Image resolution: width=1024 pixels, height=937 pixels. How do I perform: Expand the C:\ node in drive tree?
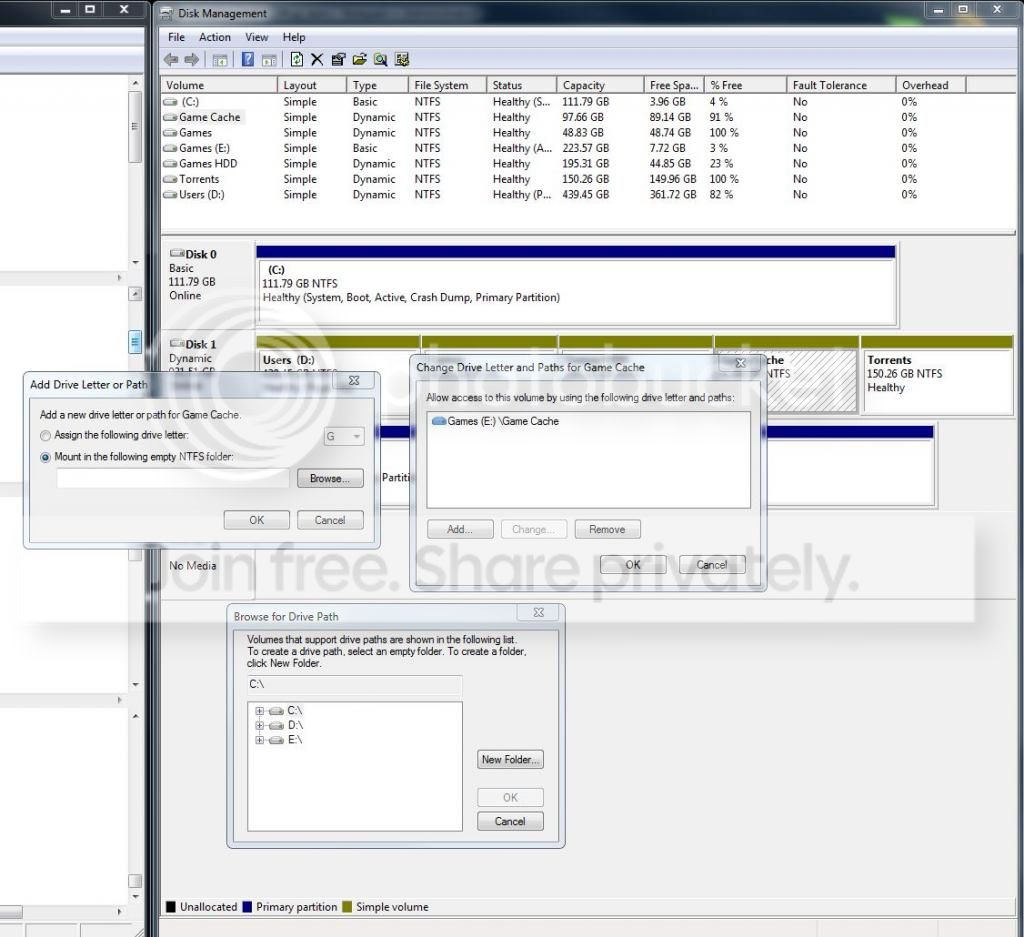pos(259,710)
